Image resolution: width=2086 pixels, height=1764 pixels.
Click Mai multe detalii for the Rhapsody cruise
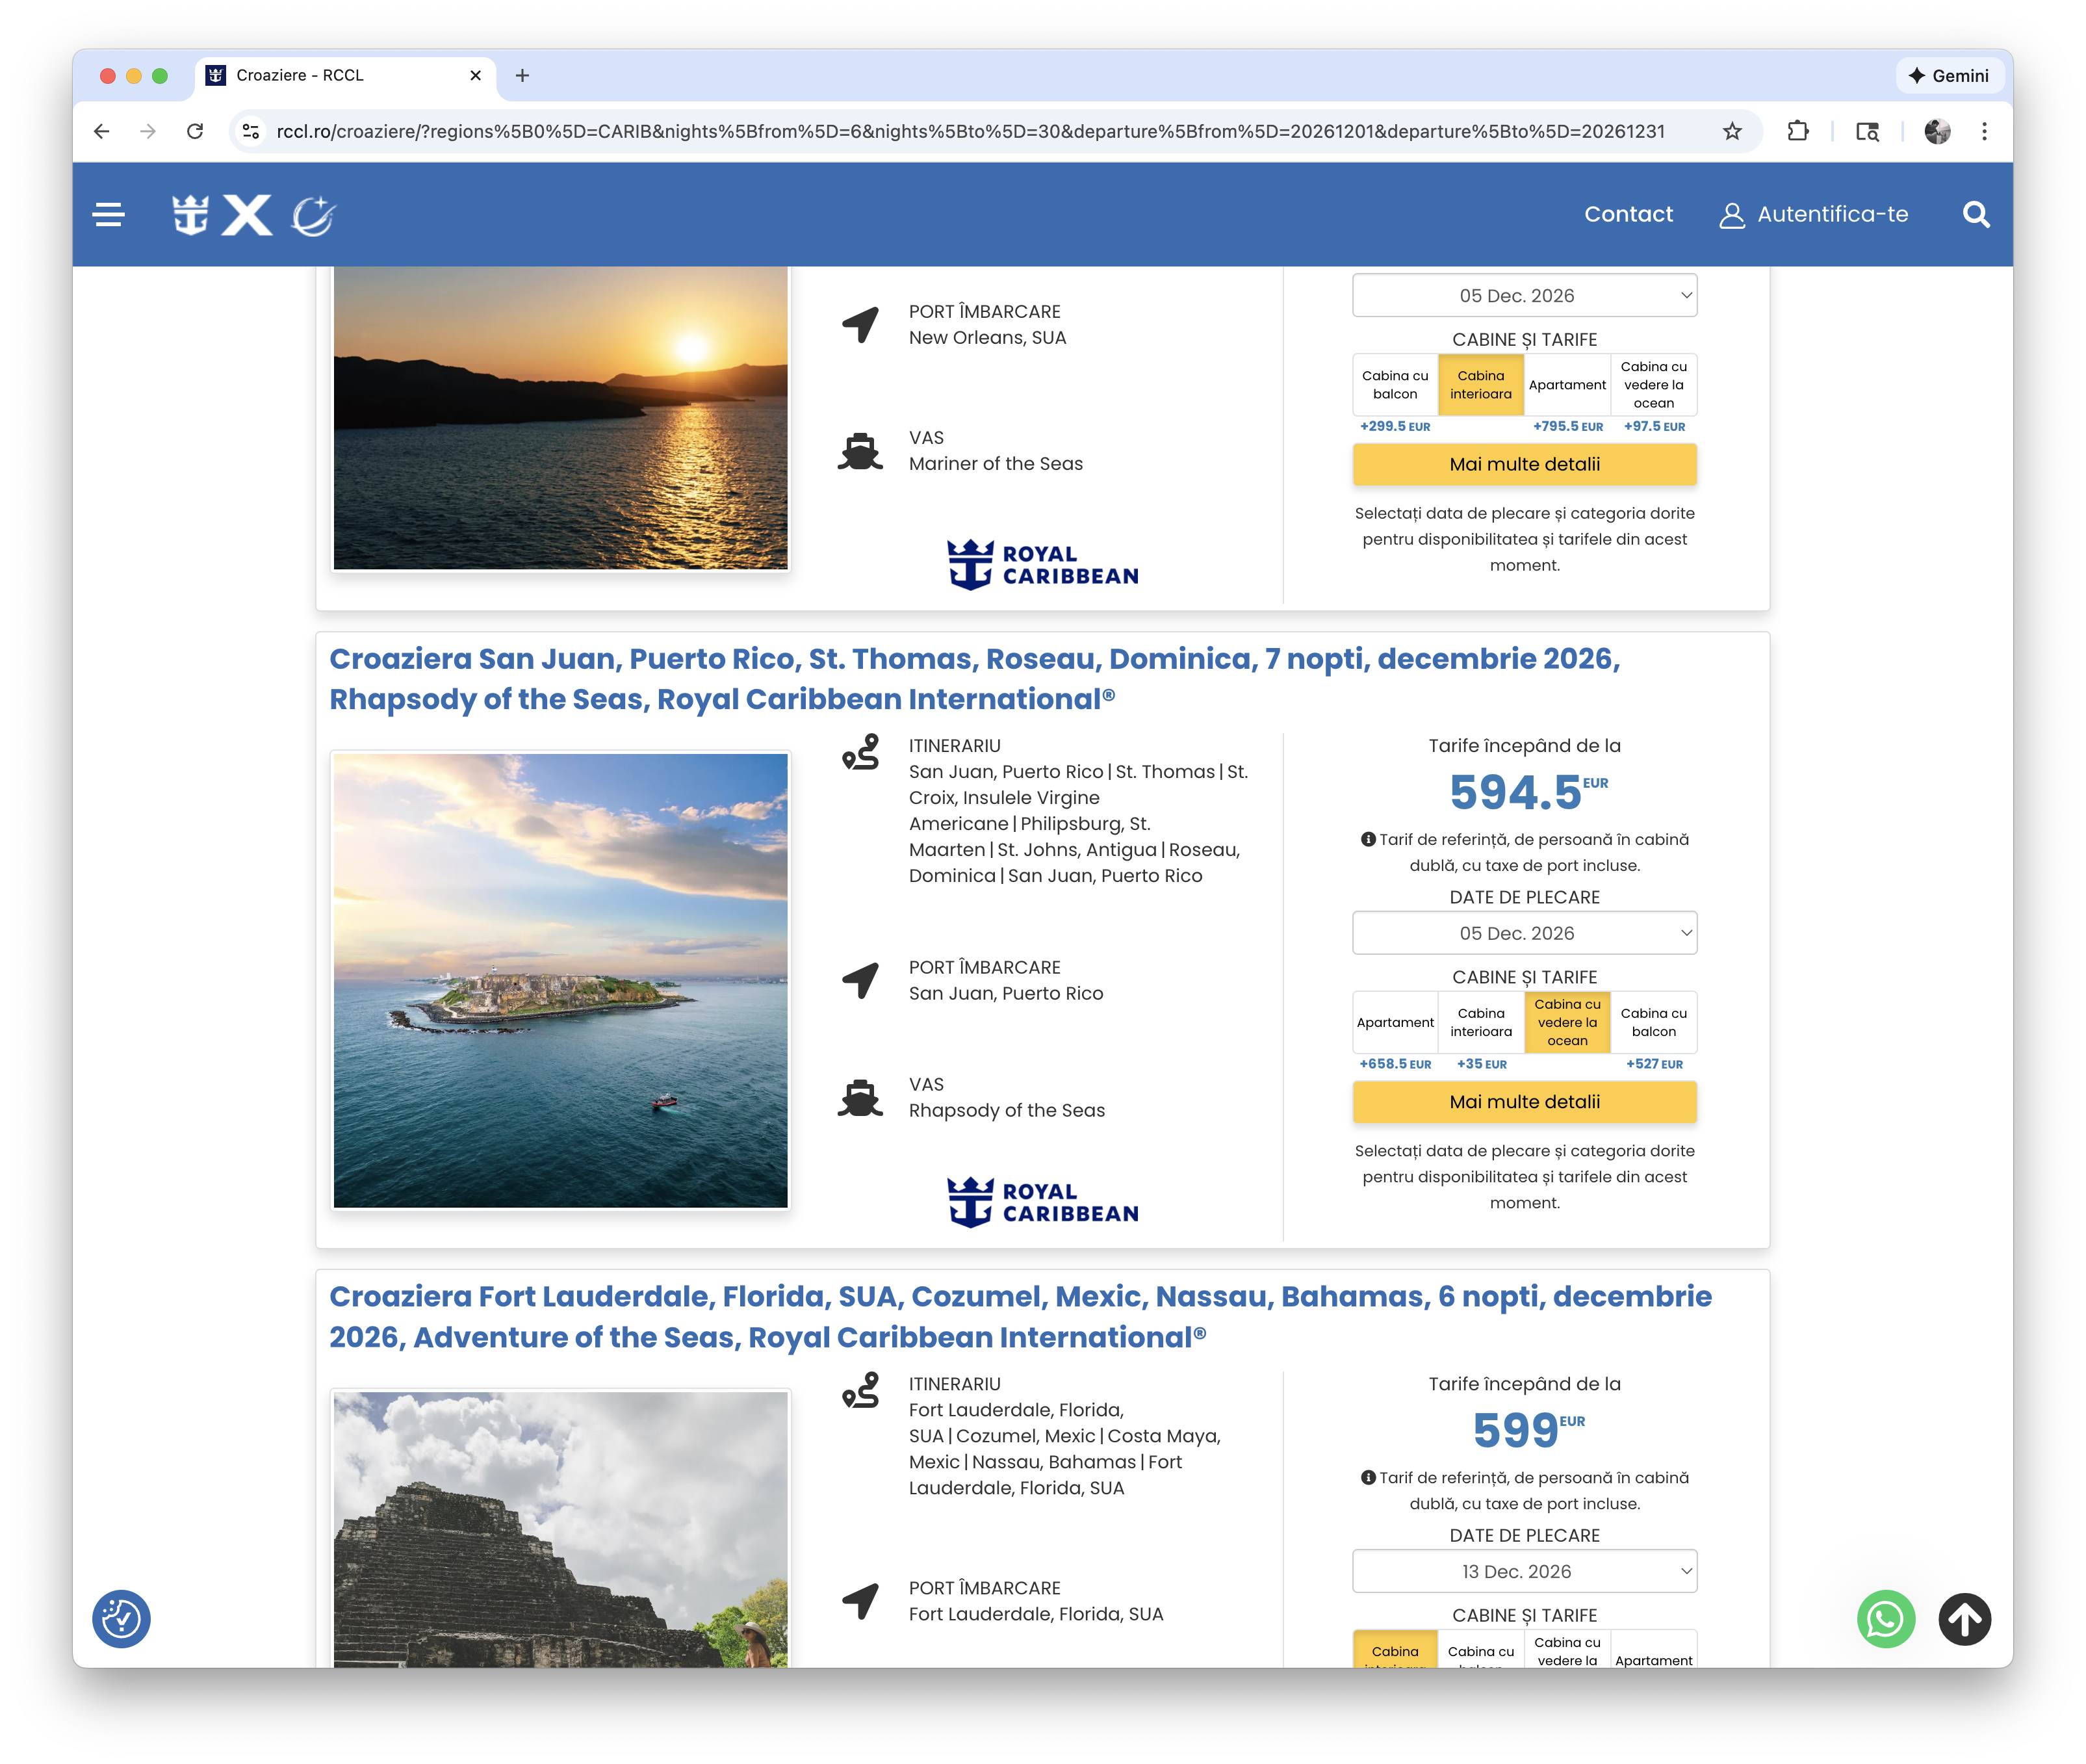(x=1524, y=1101)
